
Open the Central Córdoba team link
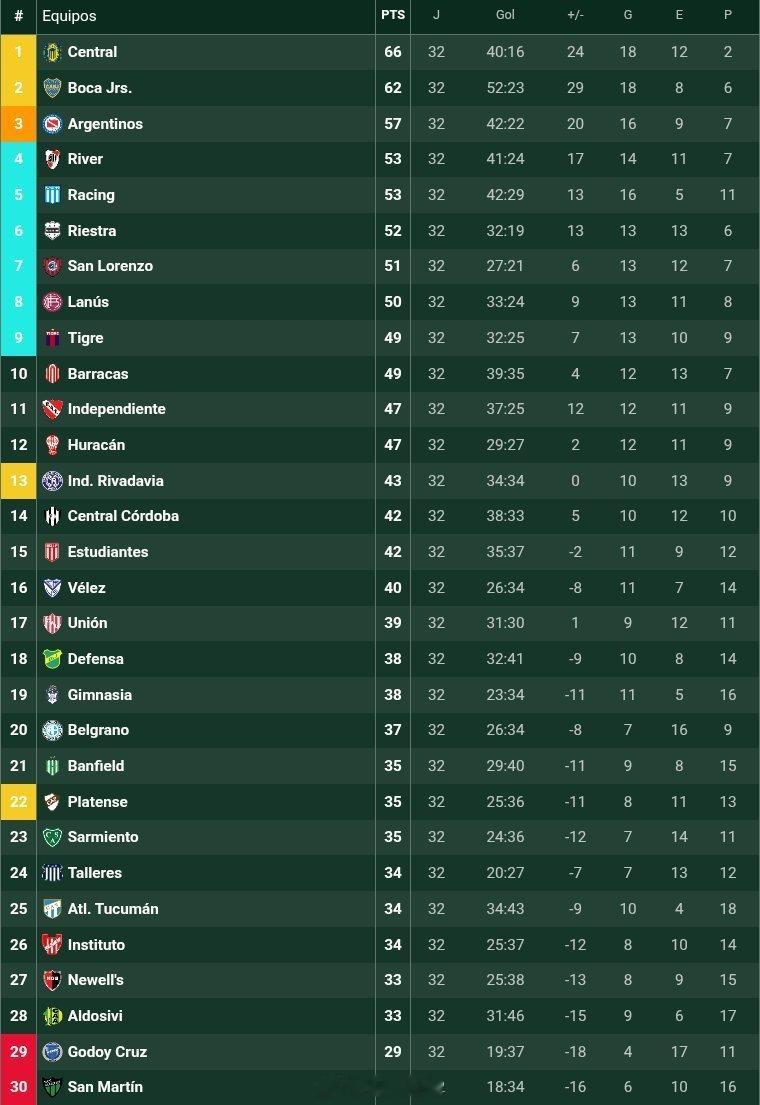pos(123,517)
